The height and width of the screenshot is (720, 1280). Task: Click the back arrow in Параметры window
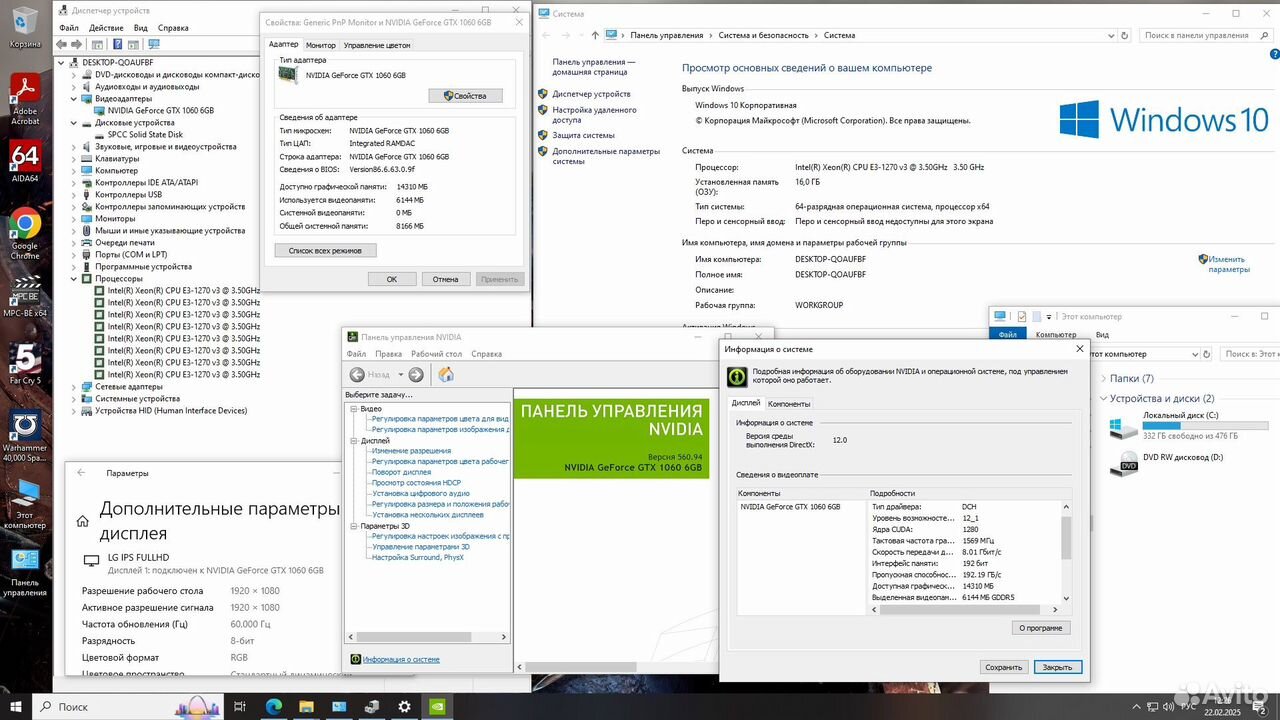pyautogui.click(x=81, y=473)
